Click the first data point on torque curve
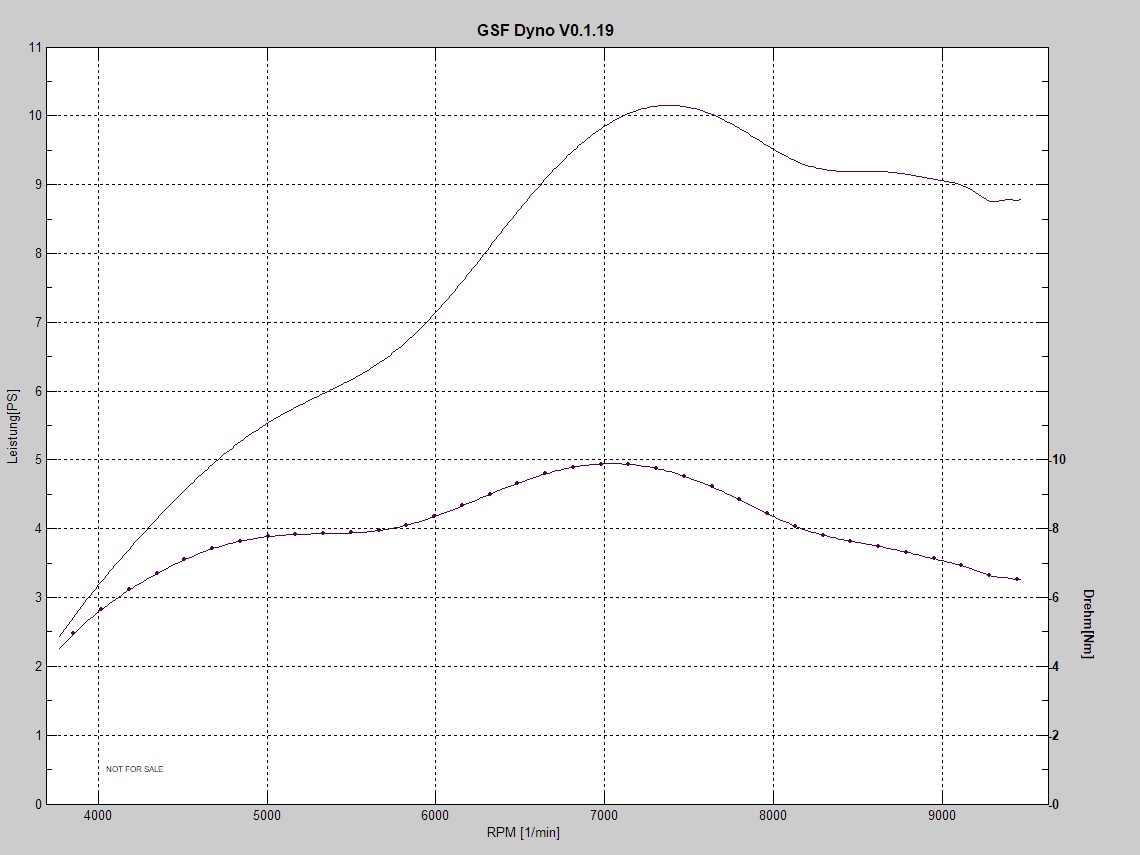The width and height of the screenshot is (1140, 855). coord(72,633)
